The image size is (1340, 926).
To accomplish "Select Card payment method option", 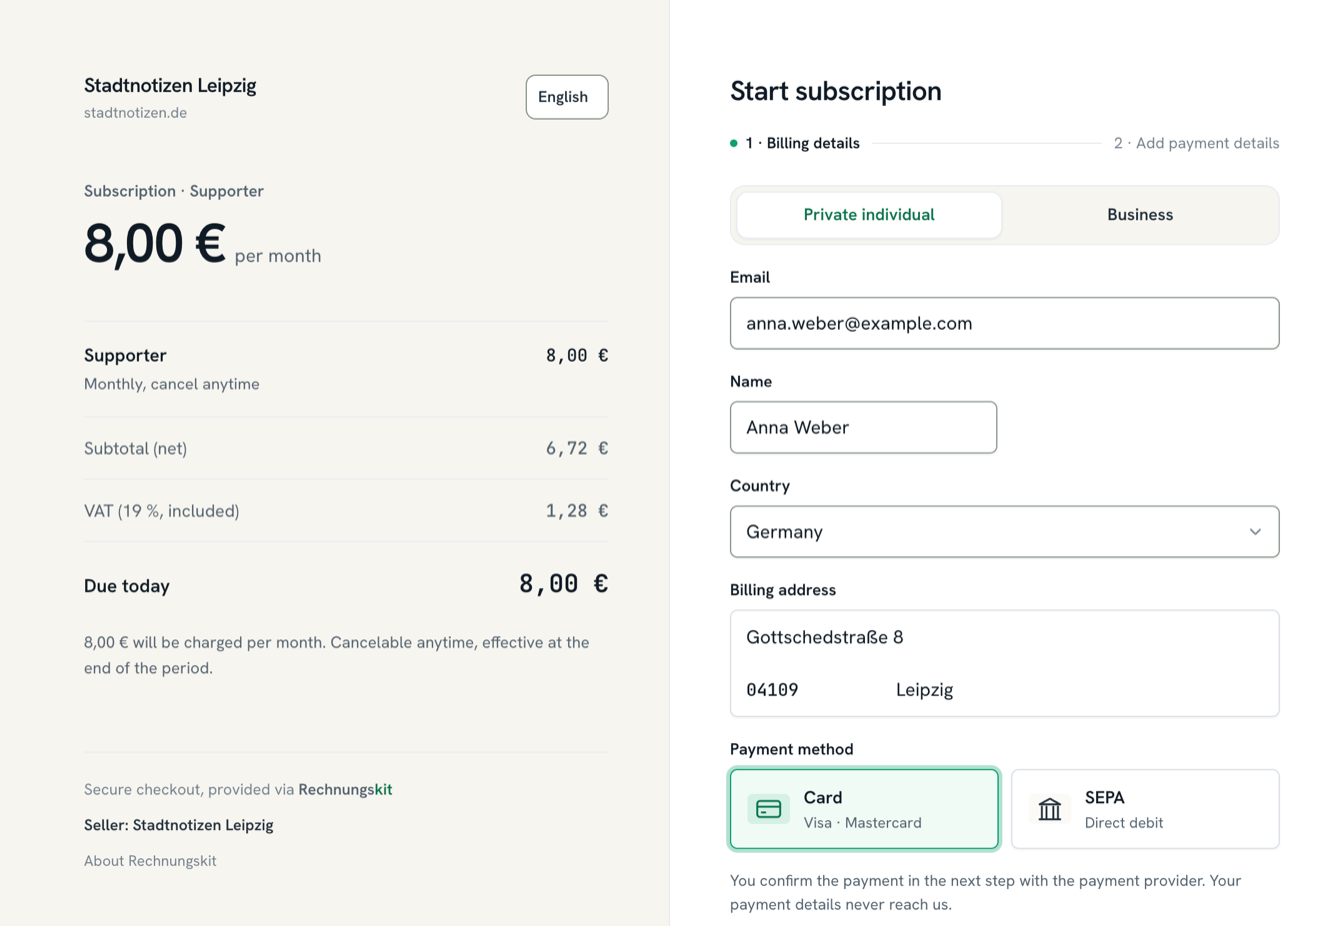I will pos(864,809).
